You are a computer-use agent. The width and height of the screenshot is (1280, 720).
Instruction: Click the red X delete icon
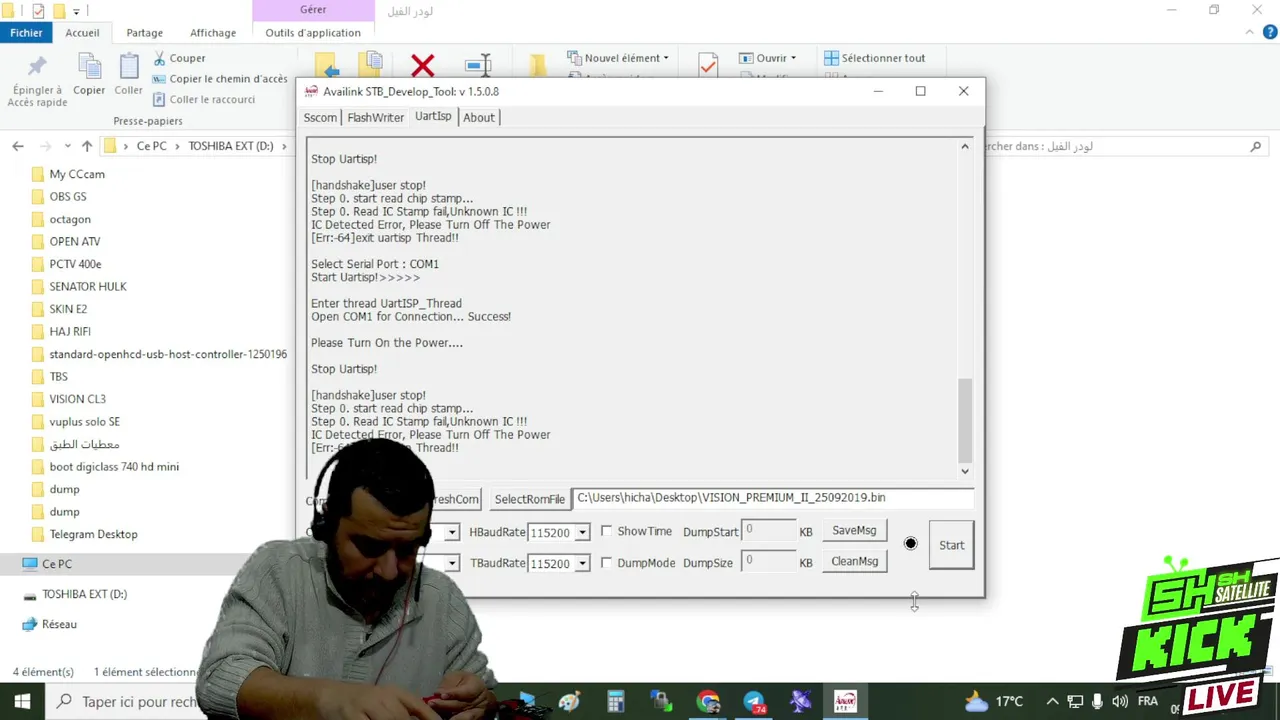pos(422,66)
